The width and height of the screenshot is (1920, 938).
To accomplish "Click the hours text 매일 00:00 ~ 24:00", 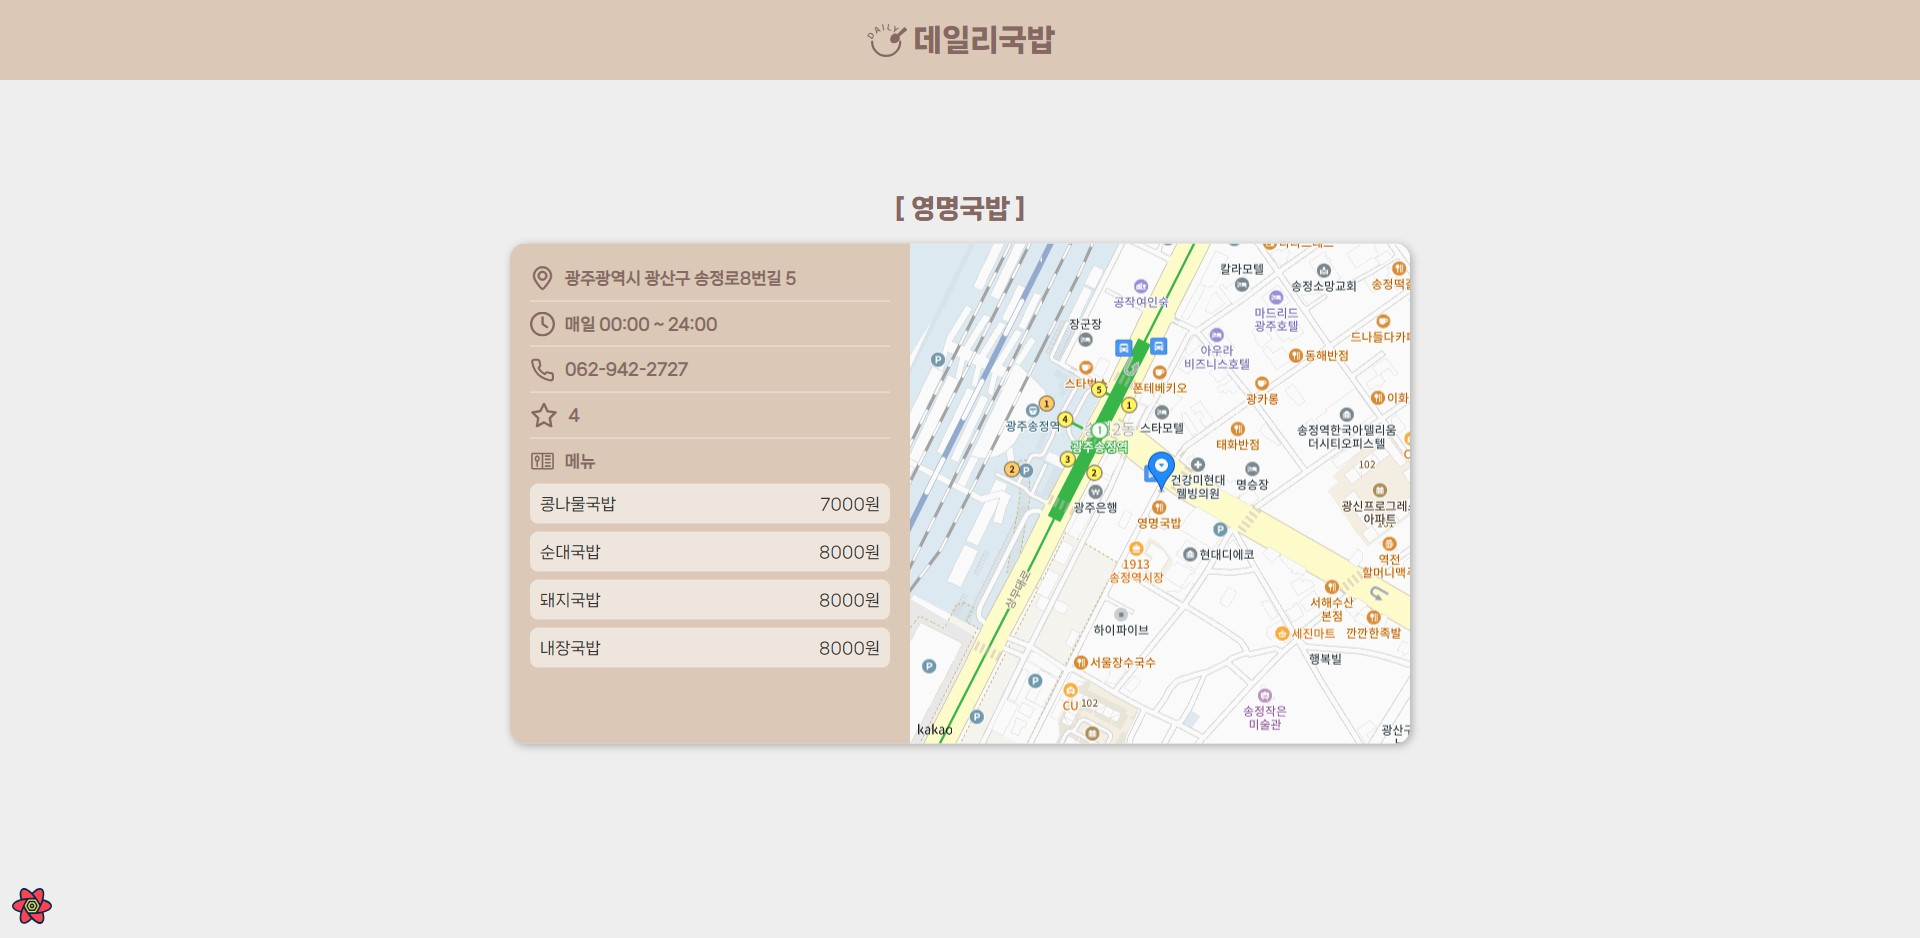I will pyautogui.click(x=641, y=324).
